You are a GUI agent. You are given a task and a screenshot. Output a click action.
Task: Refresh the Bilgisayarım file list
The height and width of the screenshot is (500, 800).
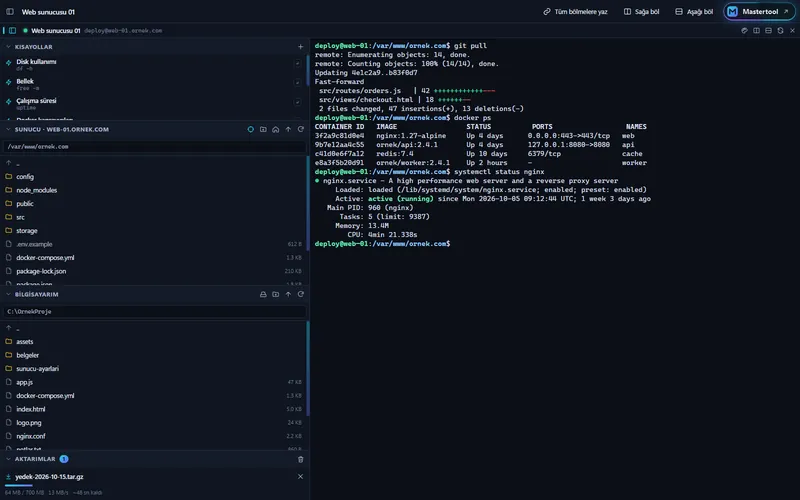pyautogui.click(x=301, y=294)
